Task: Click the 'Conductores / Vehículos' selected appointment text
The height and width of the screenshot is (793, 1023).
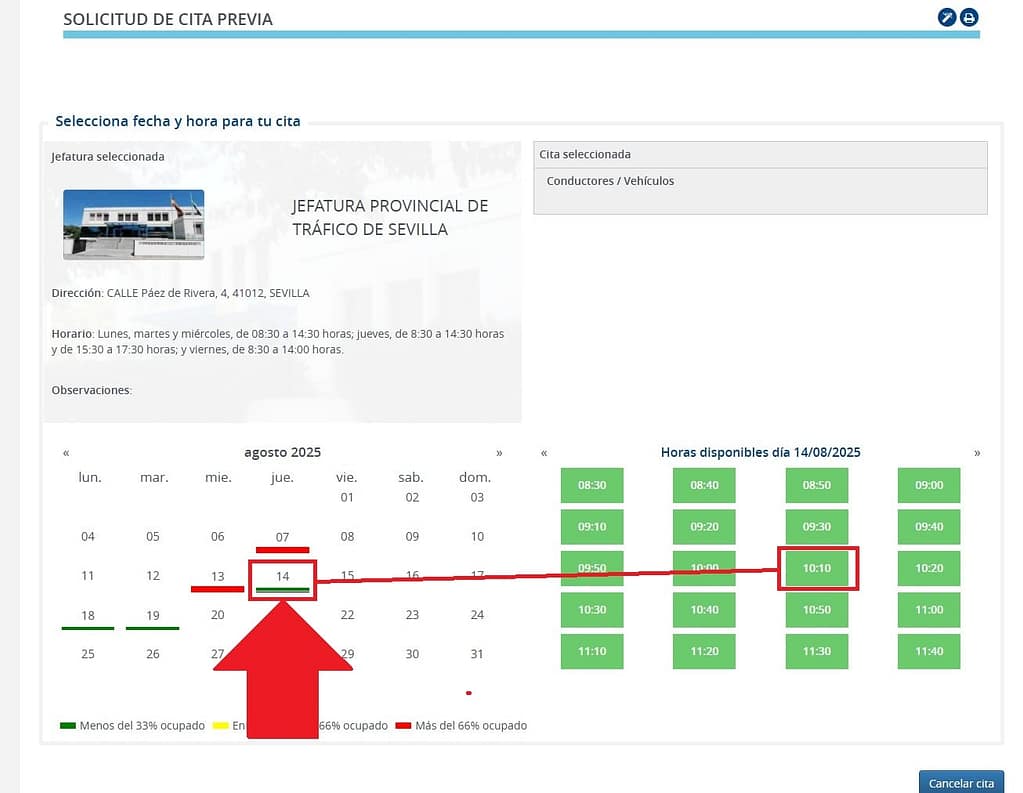Action: pos(610,181)
